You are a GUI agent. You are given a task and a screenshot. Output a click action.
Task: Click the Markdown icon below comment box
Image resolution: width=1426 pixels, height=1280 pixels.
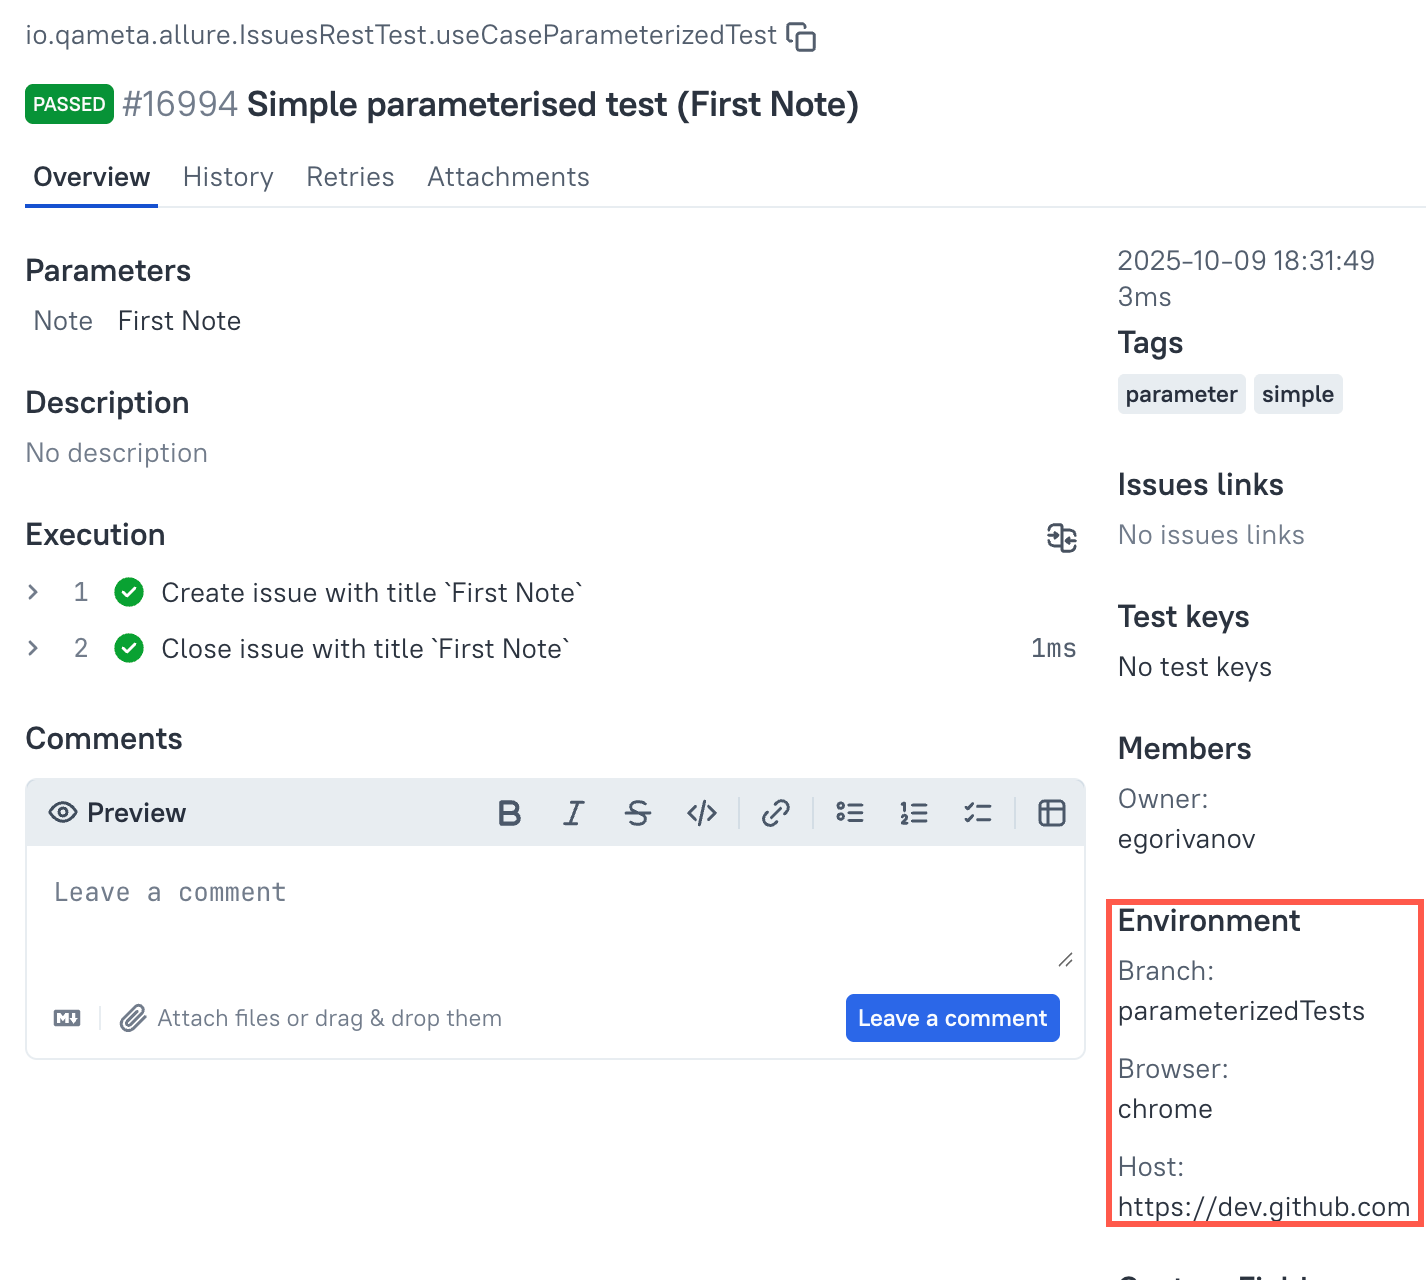coord(67,1018)
